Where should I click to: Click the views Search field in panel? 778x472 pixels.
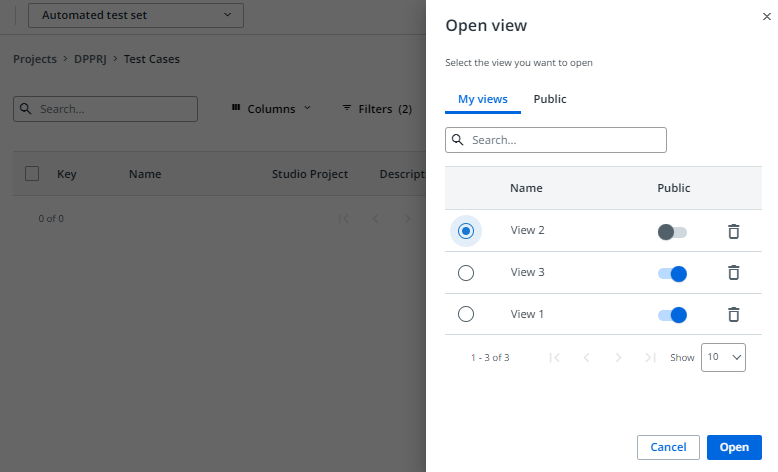(556, 140)
